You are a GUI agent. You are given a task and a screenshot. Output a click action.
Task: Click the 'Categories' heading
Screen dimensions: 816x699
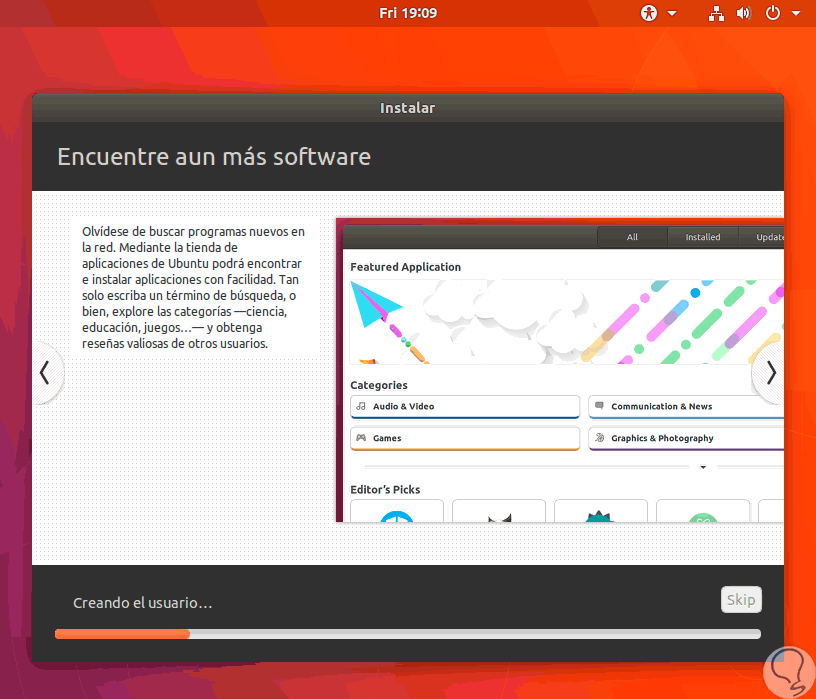click(379, 385)
